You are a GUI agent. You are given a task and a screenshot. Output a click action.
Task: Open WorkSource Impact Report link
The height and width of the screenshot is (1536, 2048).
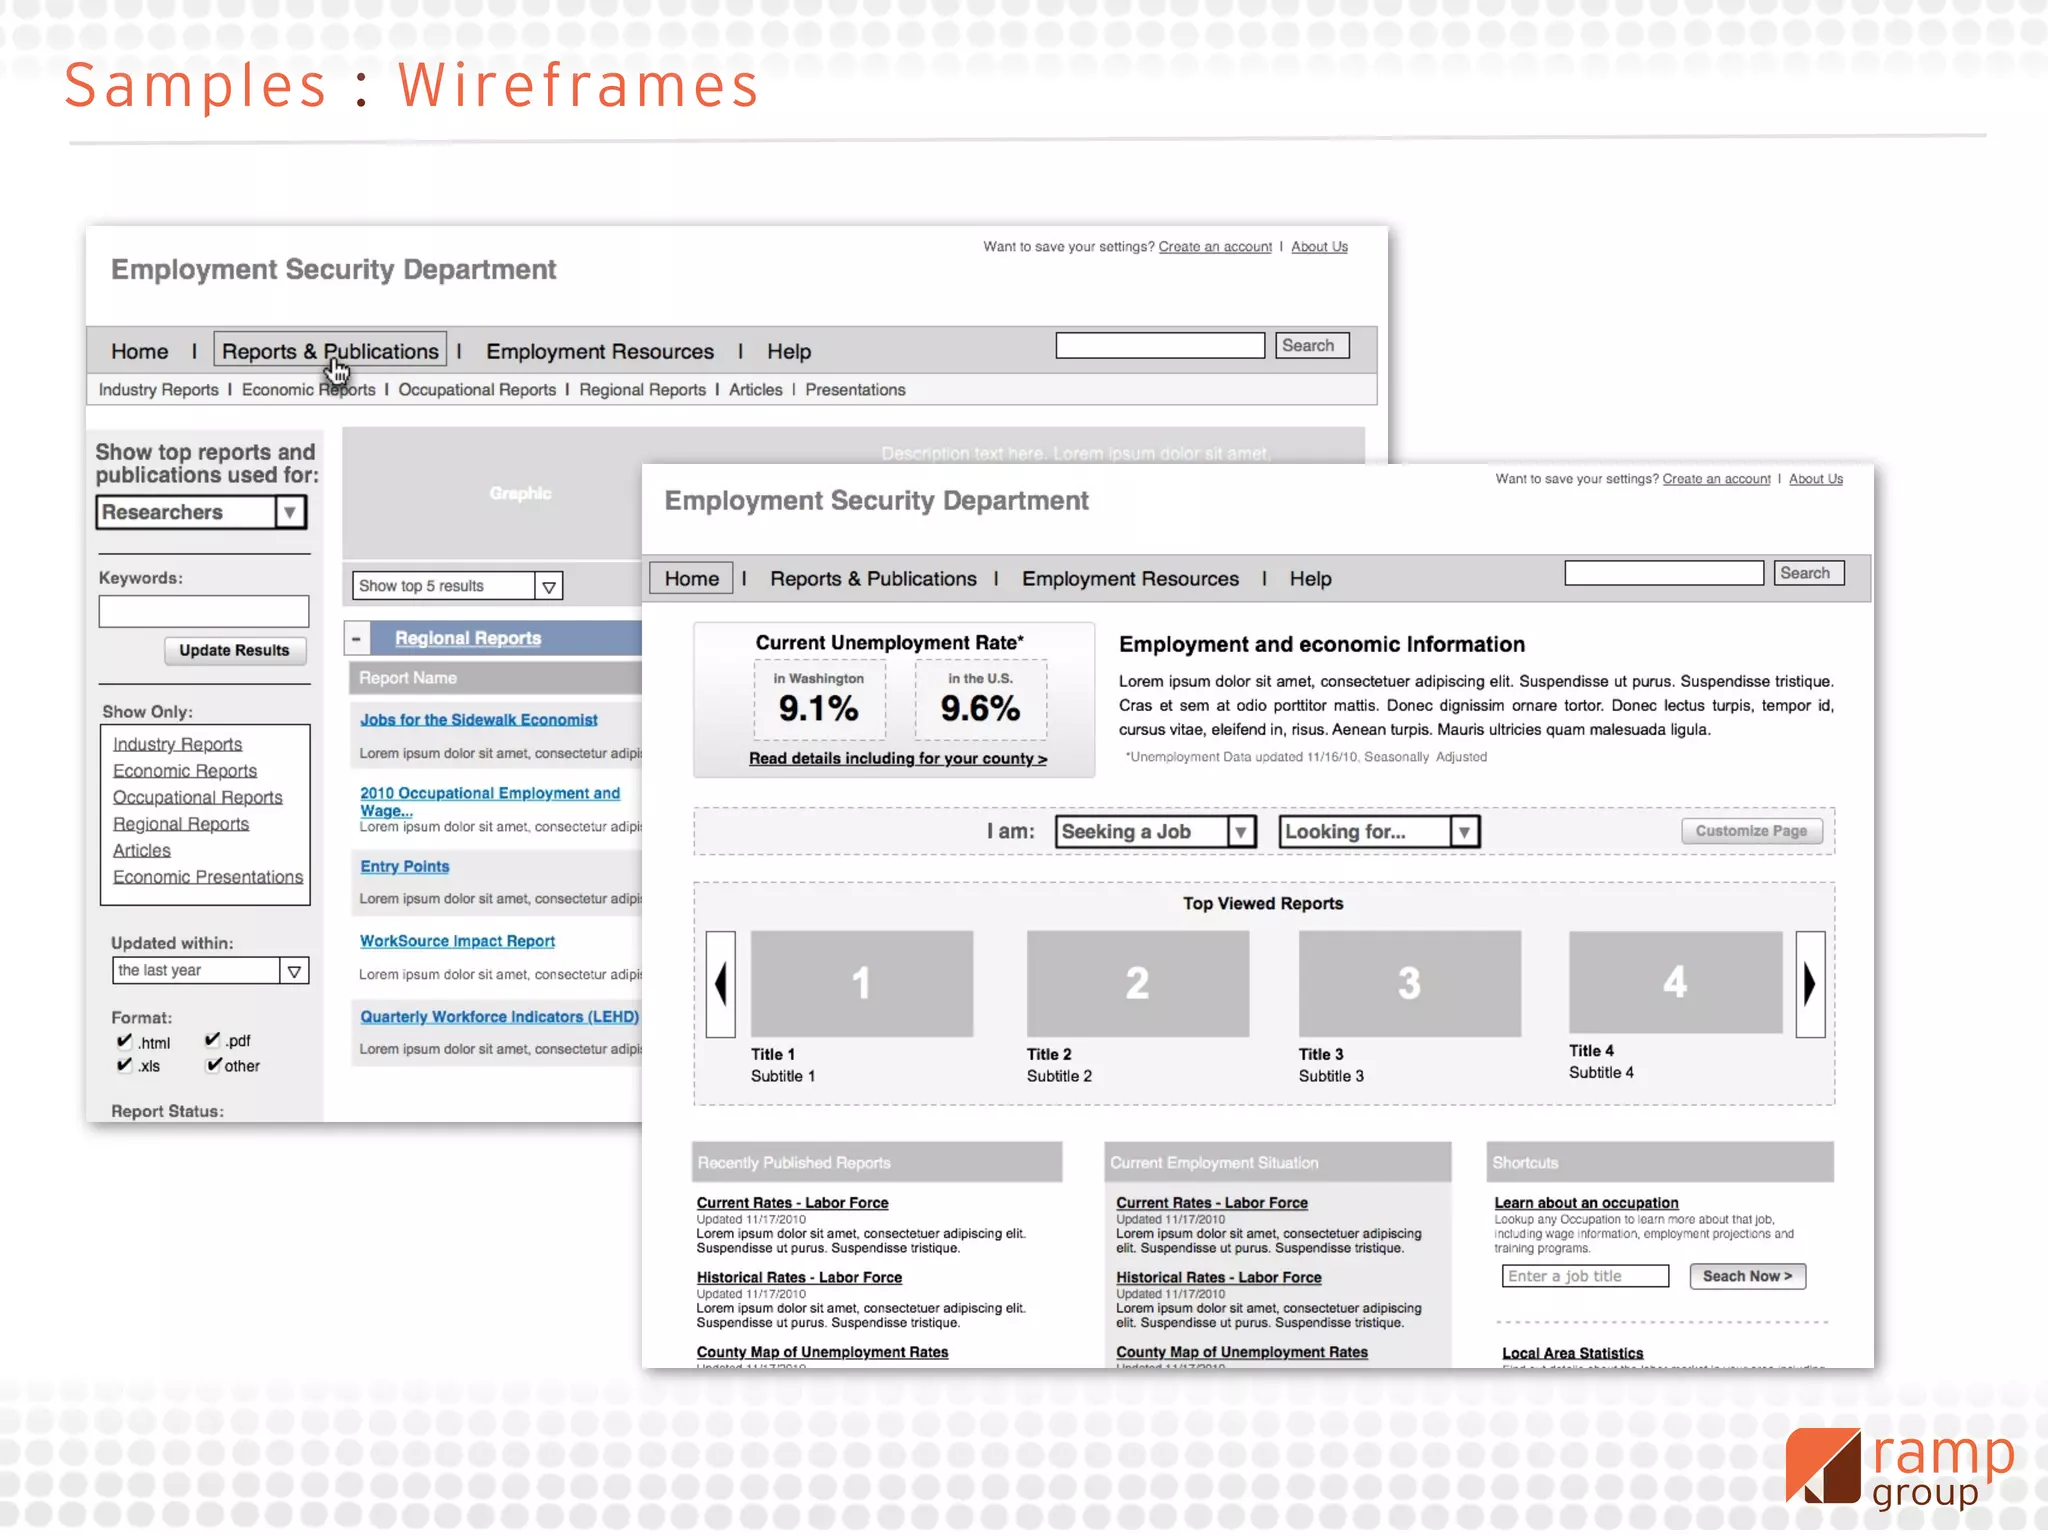pyautogui.click(x=457, y=942)
